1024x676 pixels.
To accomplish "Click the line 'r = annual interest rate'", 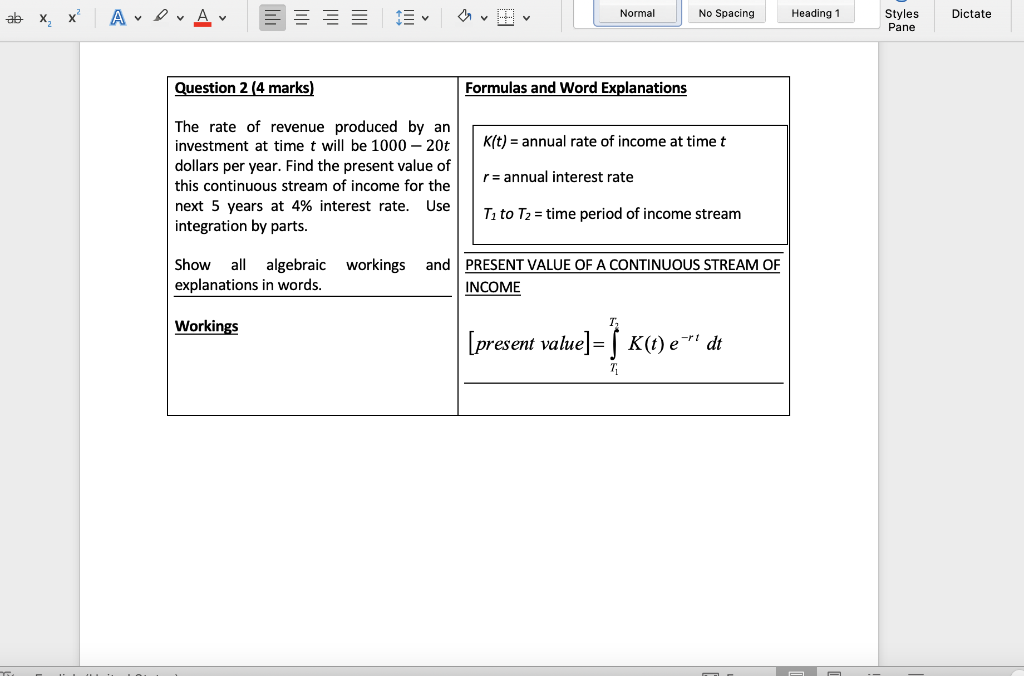I will (558, 177).
